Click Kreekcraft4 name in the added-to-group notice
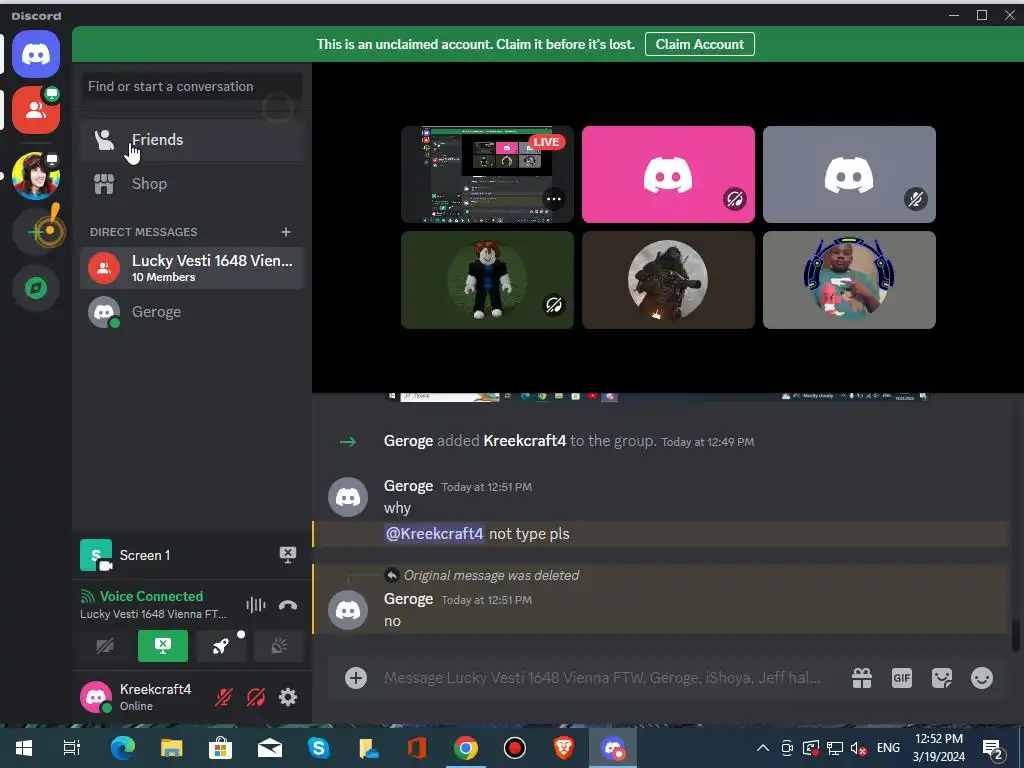The image size is (1024, 768). click(524, 441)
